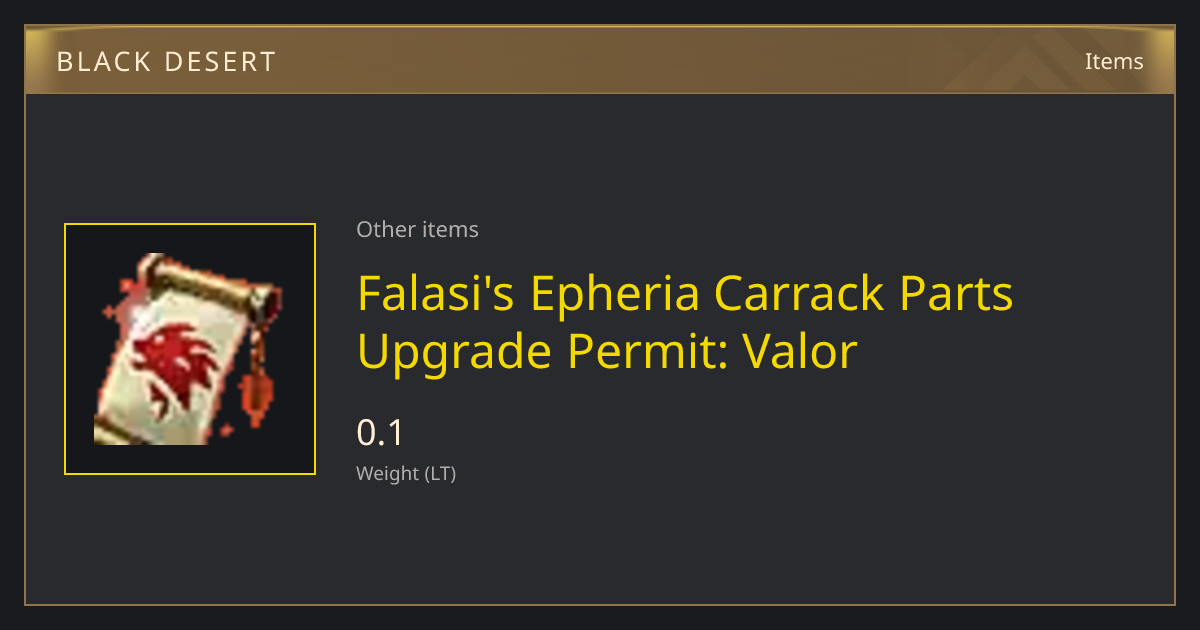Go to the Items section link
This screenshot has width=1200, height=630.
point(1114,62)
